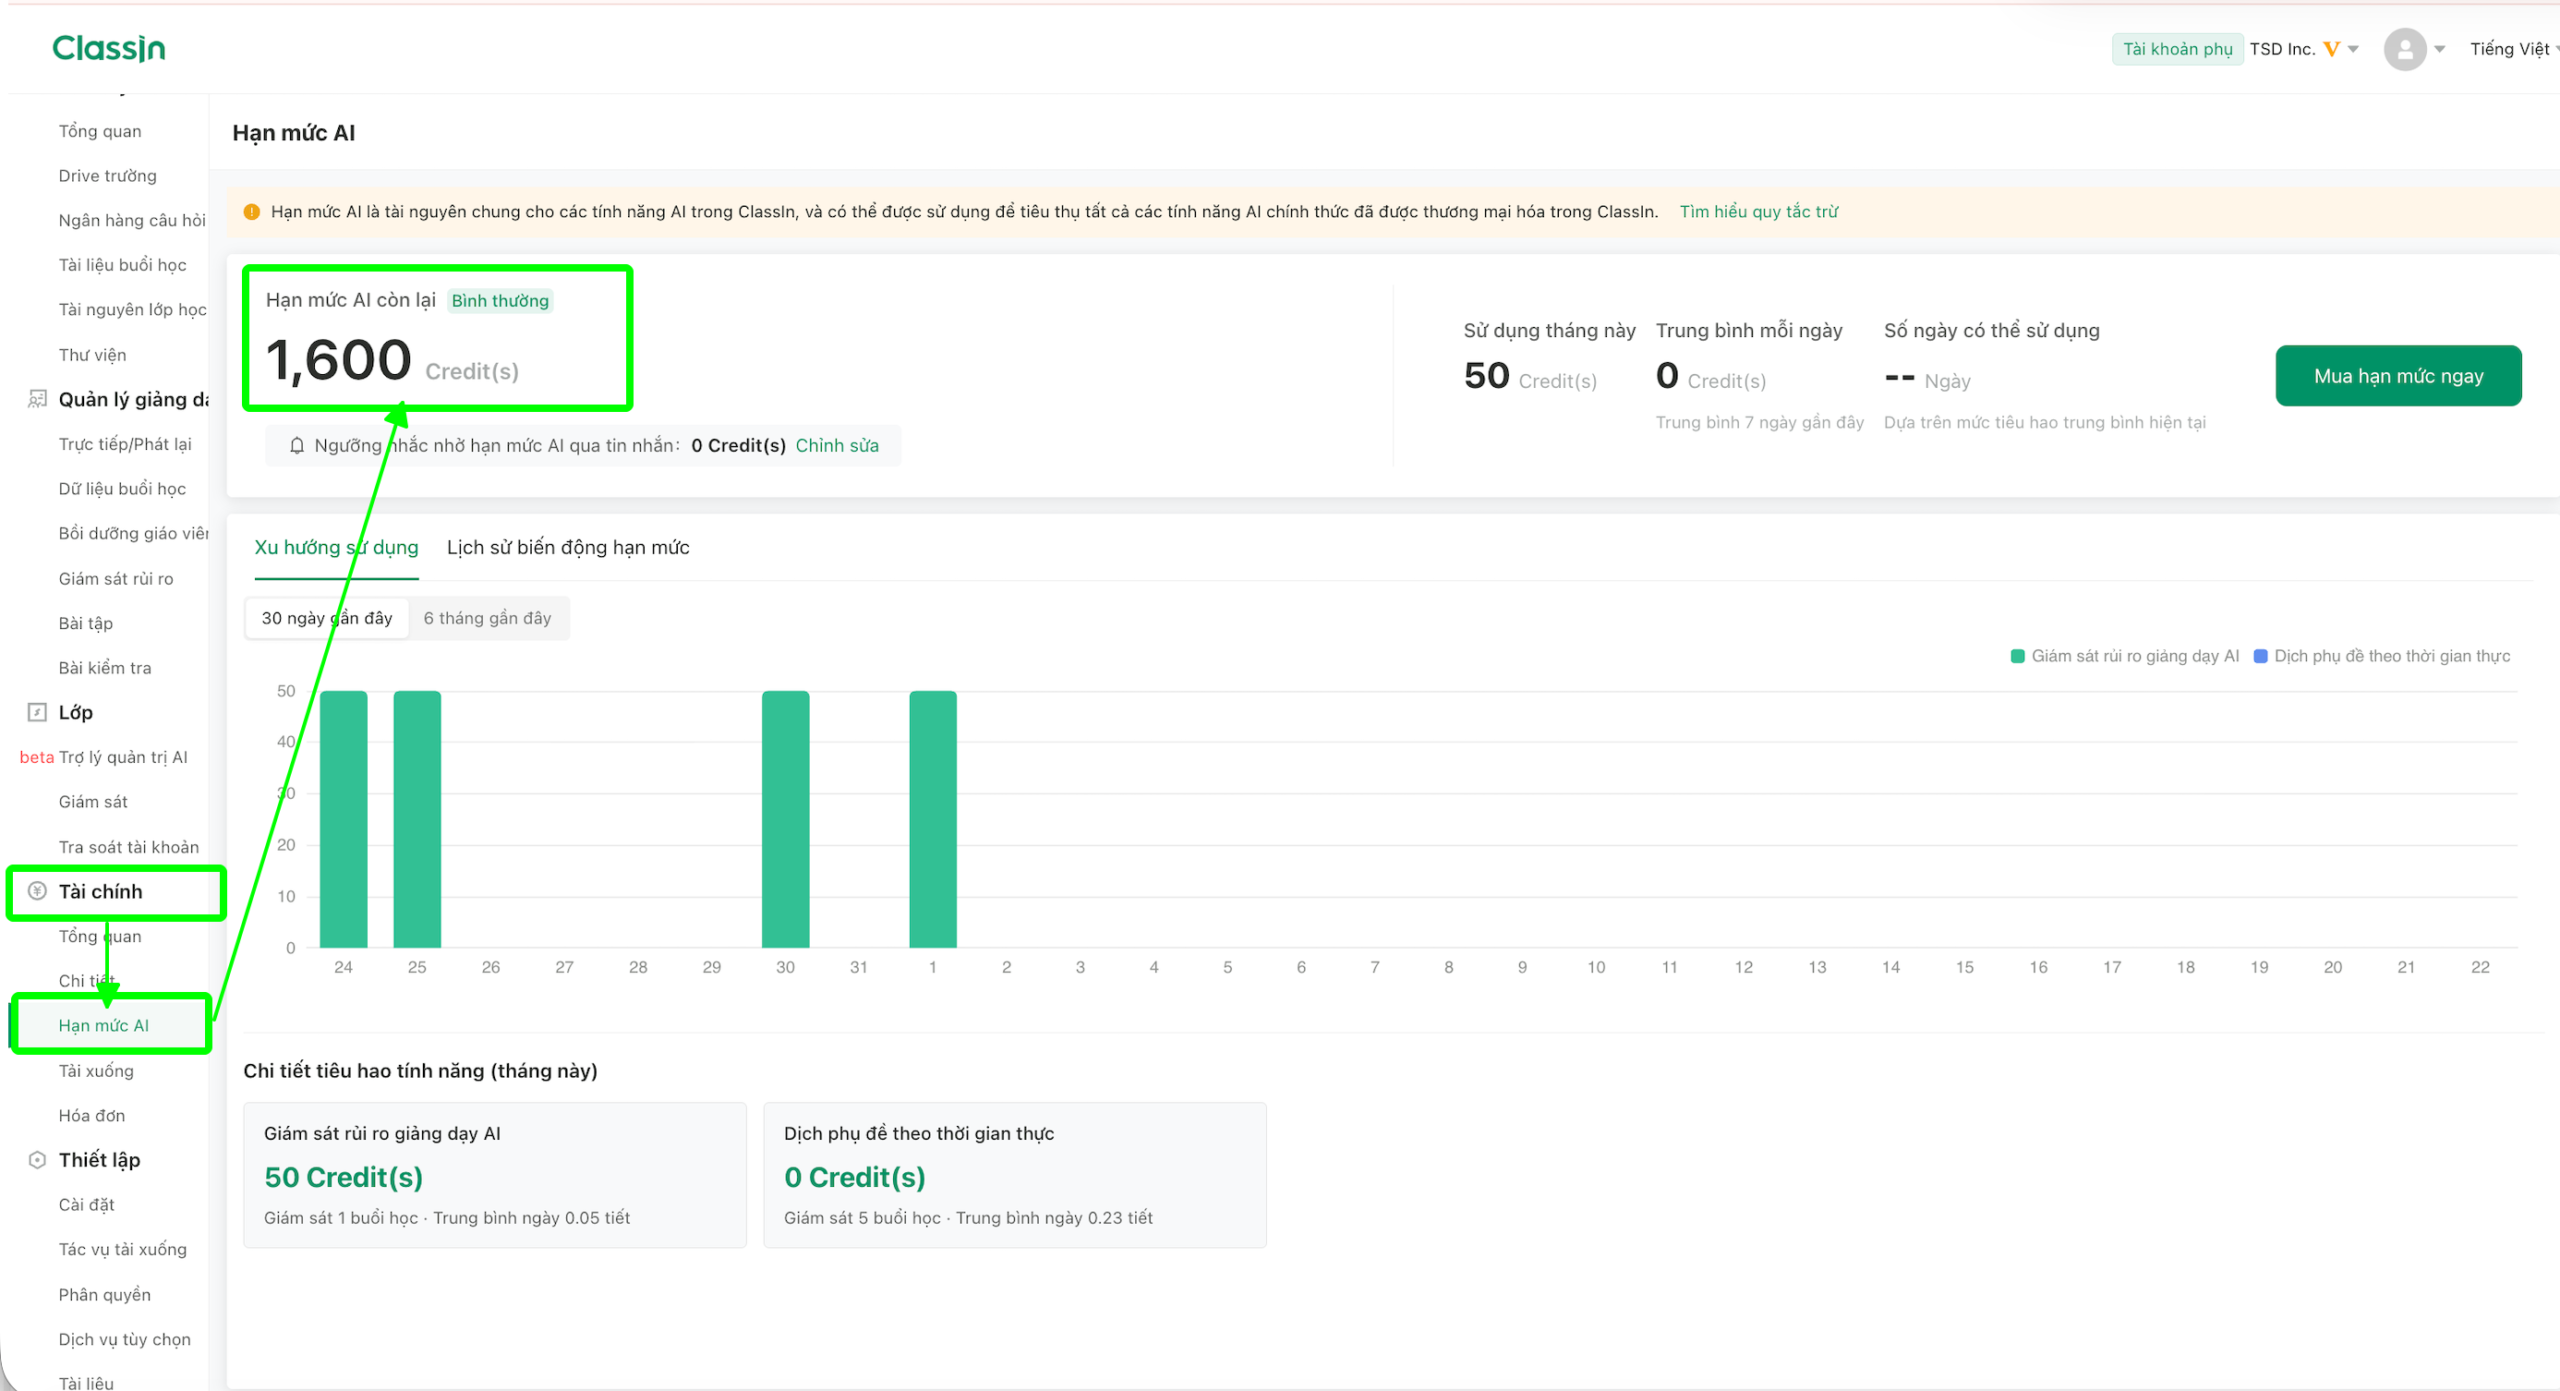Open Trực tiếp/Phát lại page
The height and width of the screenshot is (1391, 2560).
(x=125, y=444)
